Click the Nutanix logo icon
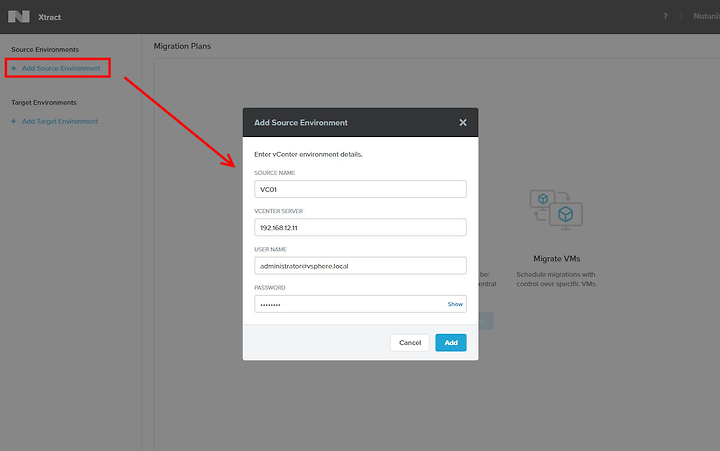 coord(19,17)
